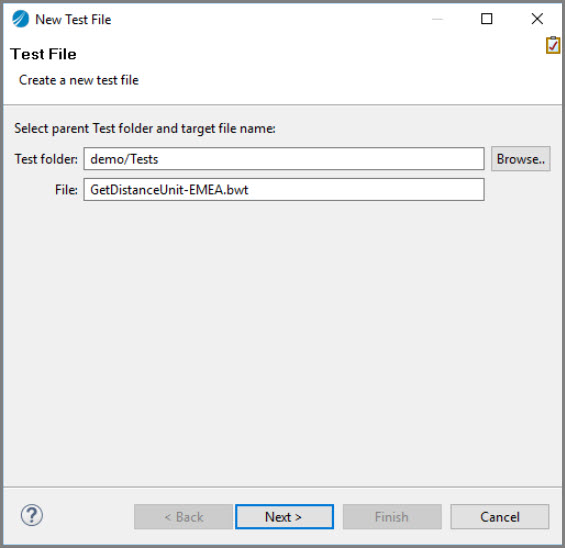565x548 pixels.
Task: Click the clipboard checkmark wizard icon
Action: [553, 45]
